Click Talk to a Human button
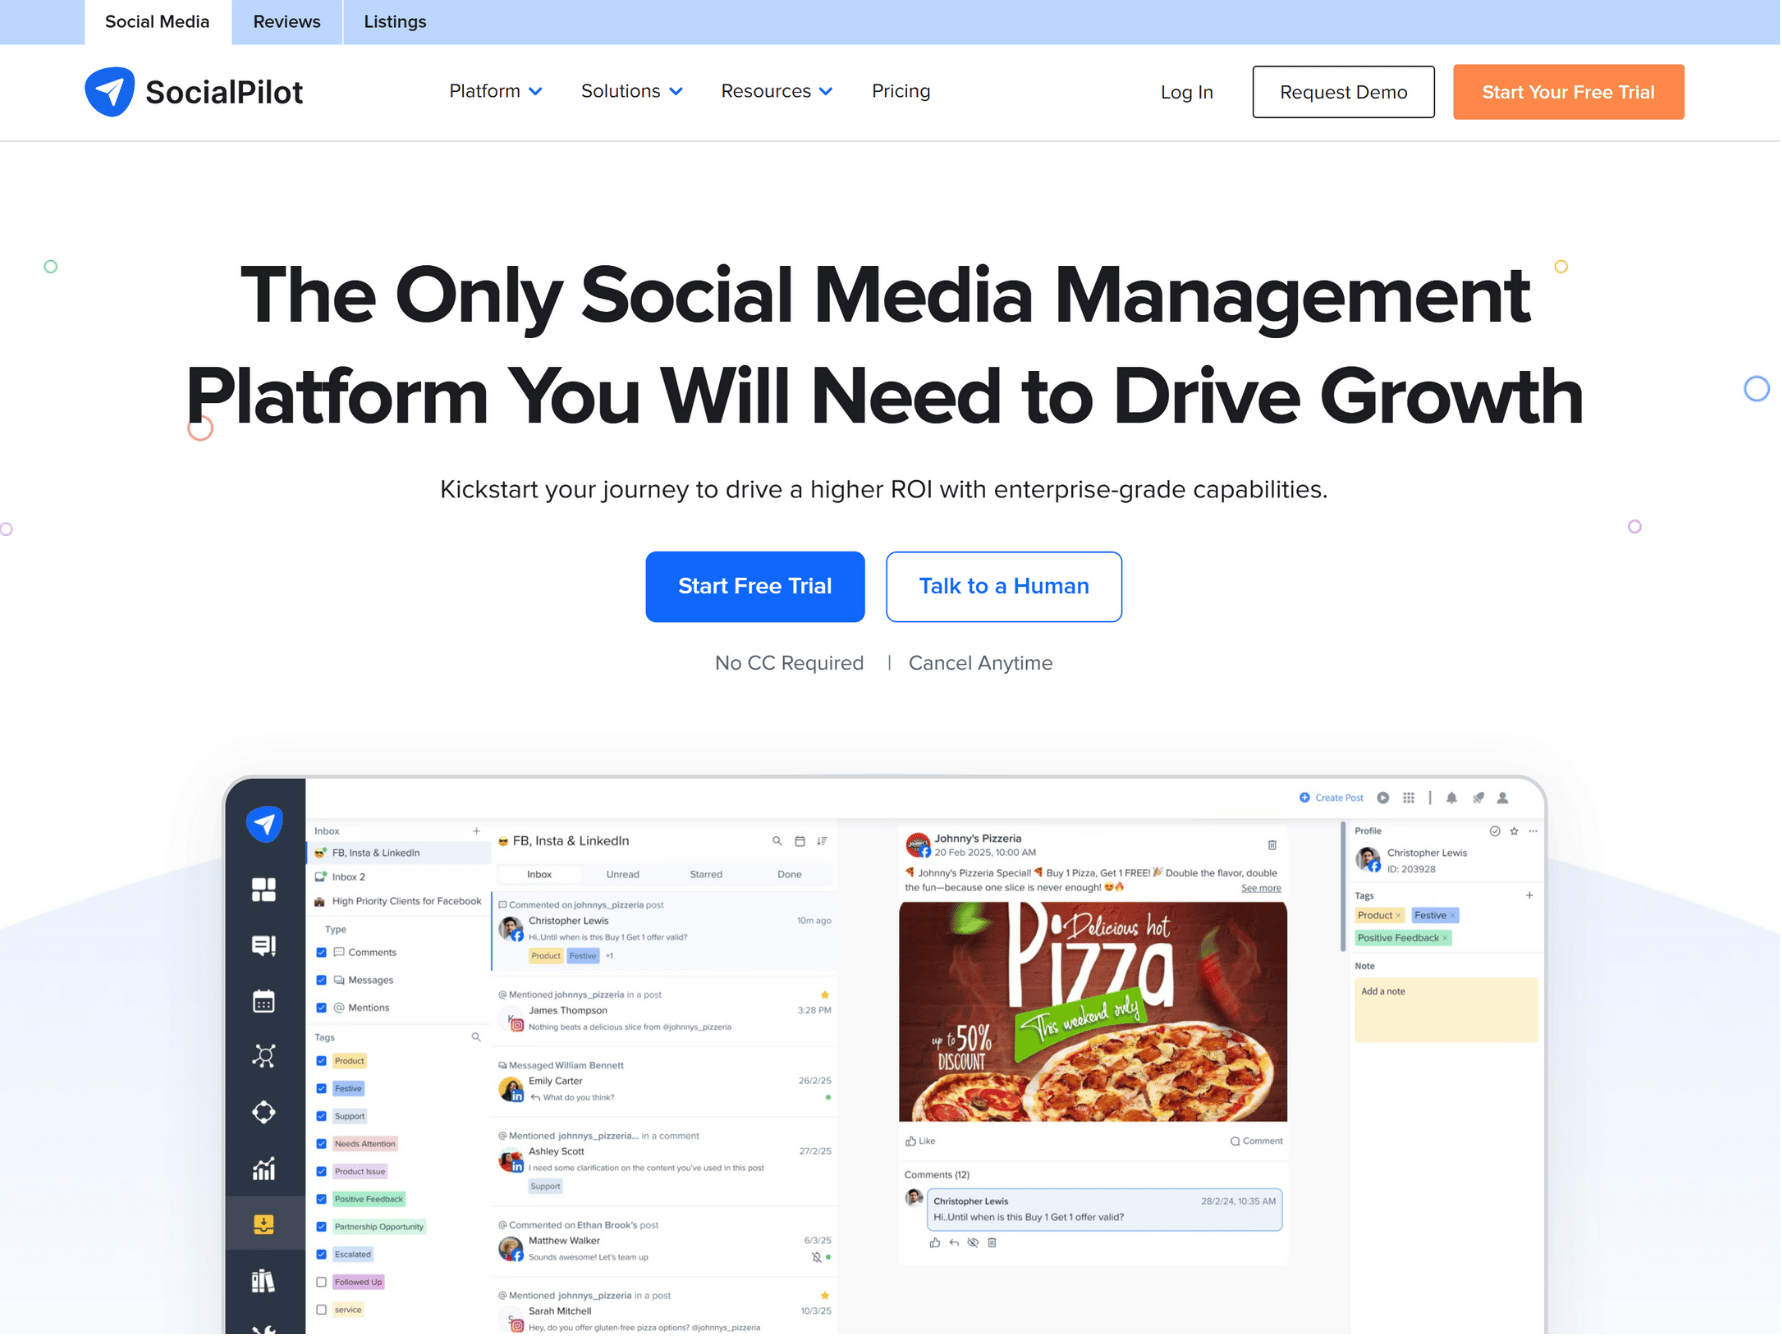Image resolution: width=1782 pixels, height=1336 pixels. 1004,587
